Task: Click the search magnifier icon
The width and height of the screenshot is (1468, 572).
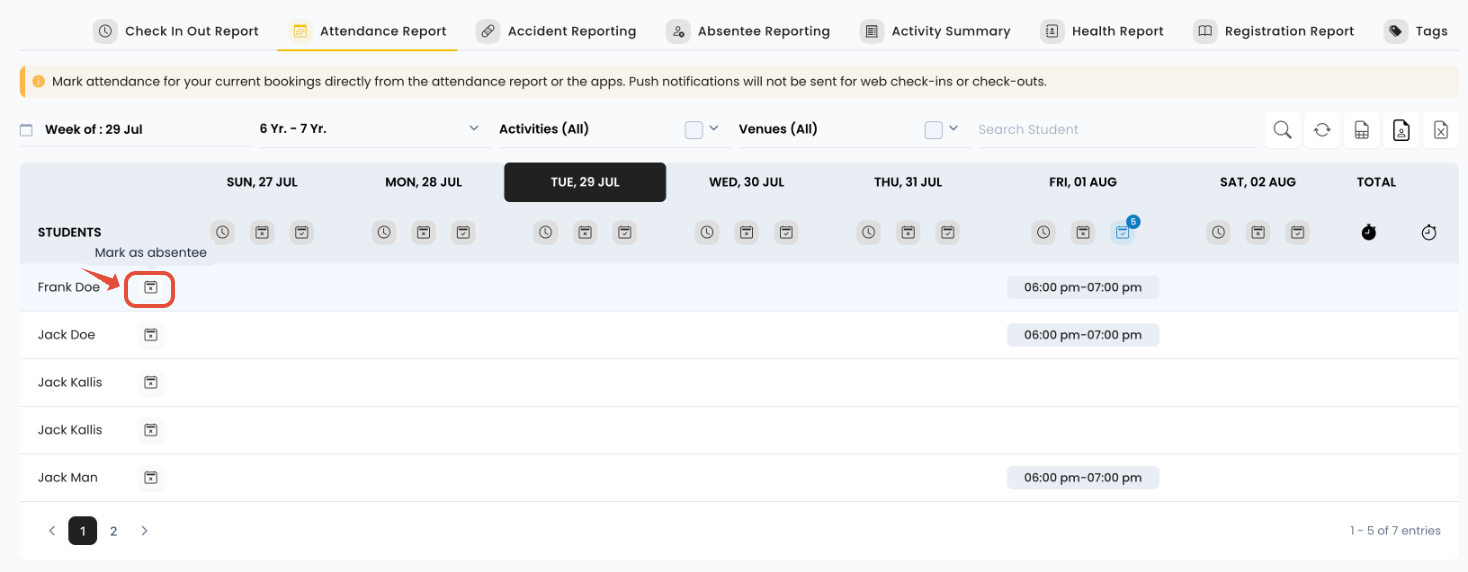Action: coord(1282,130)
